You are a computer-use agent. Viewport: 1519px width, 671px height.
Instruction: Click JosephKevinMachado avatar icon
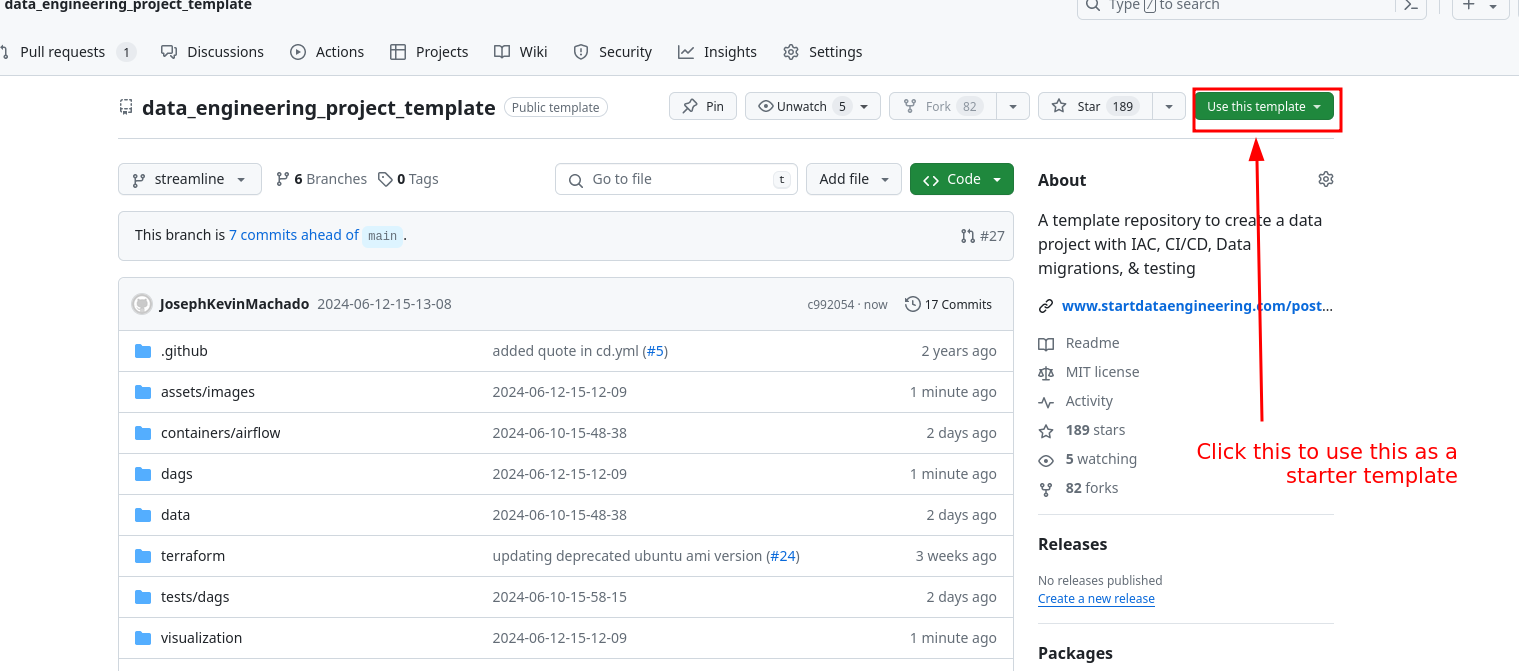point(142,304)
